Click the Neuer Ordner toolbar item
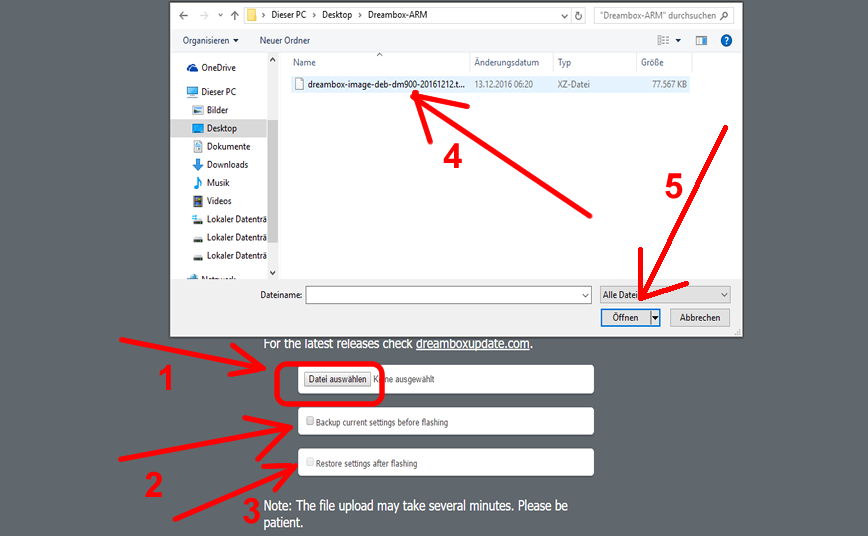868x536 pixels. [x=285, y=41]
